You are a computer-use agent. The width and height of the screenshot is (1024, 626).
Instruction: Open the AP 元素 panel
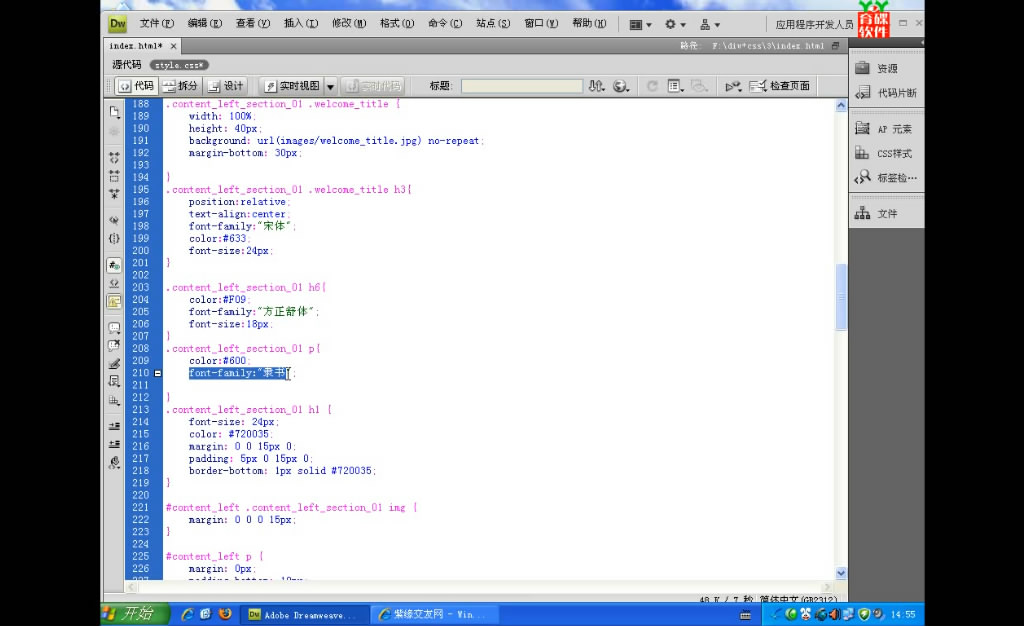pos(886,129)
